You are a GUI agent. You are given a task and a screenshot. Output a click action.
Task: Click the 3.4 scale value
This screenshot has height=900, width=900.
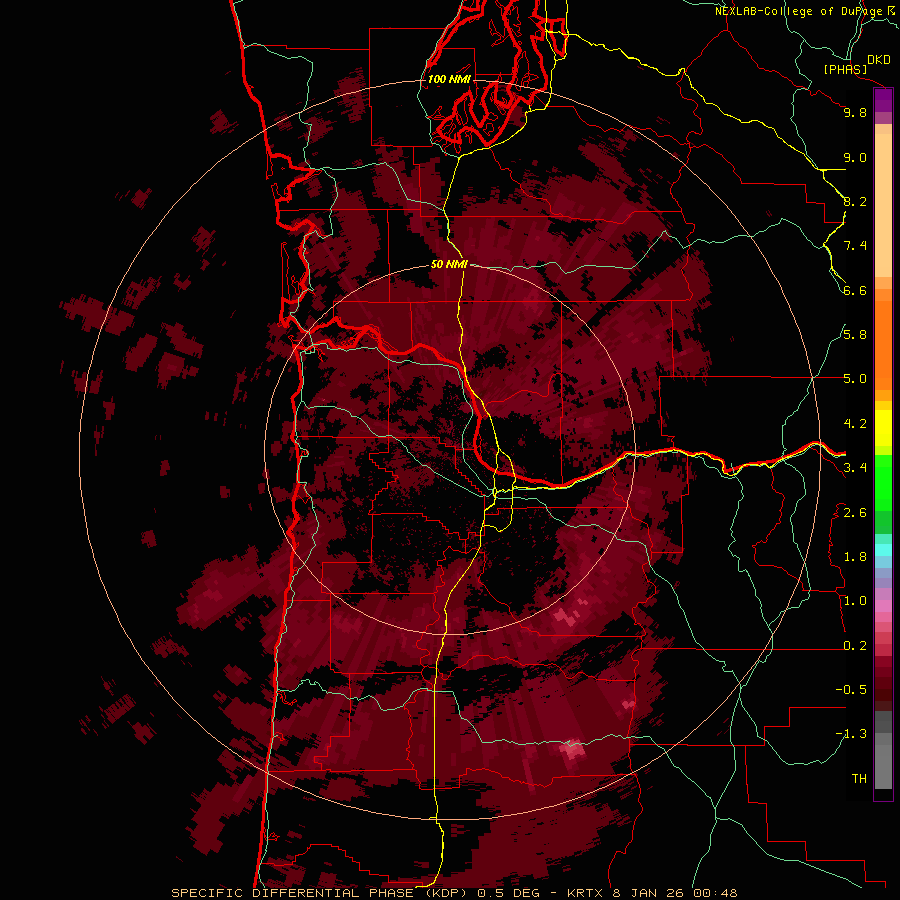click(x=855, y=468)
